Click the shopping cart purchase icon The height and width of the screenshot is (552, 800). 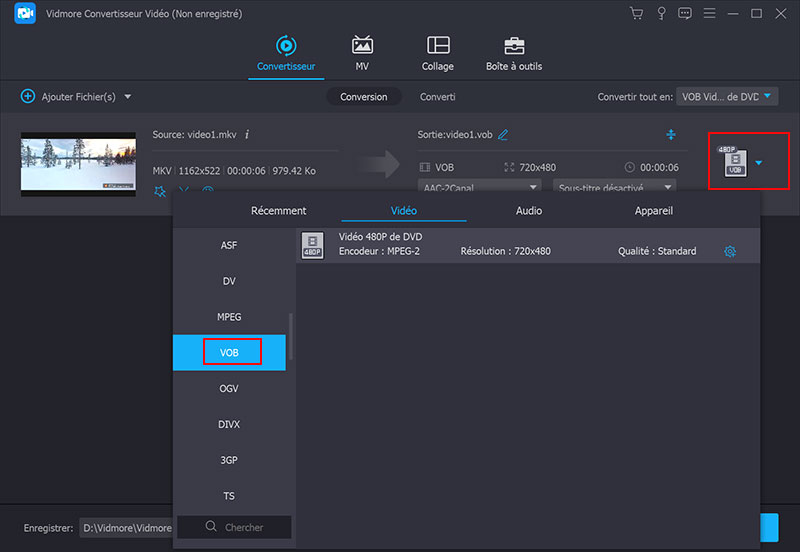pos(636,14)
